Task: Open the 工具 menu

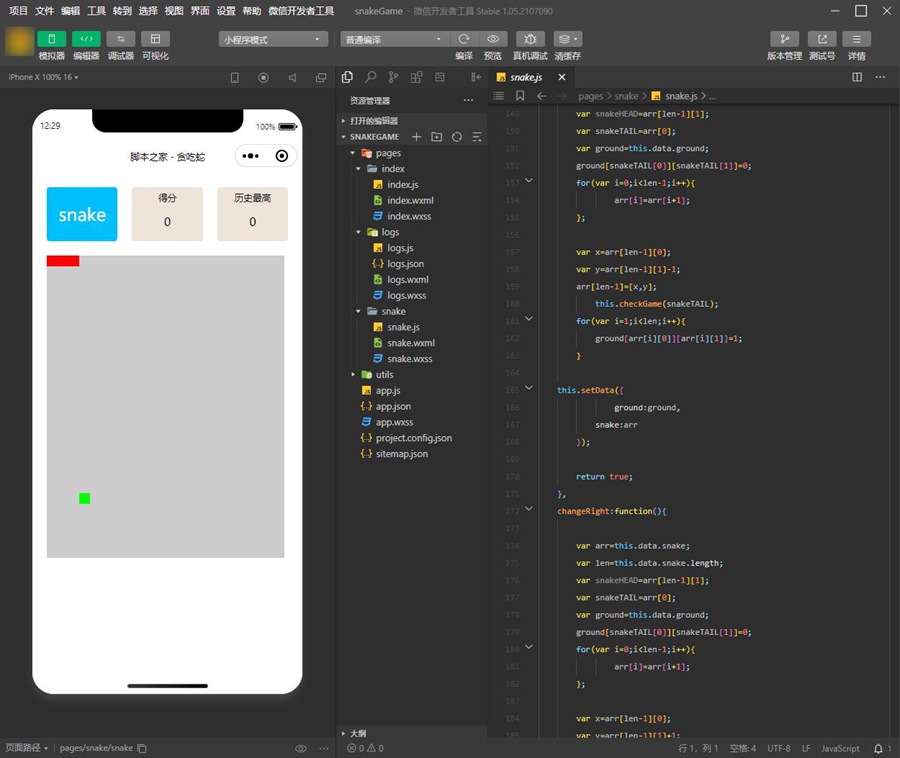Action: point(96,11)
